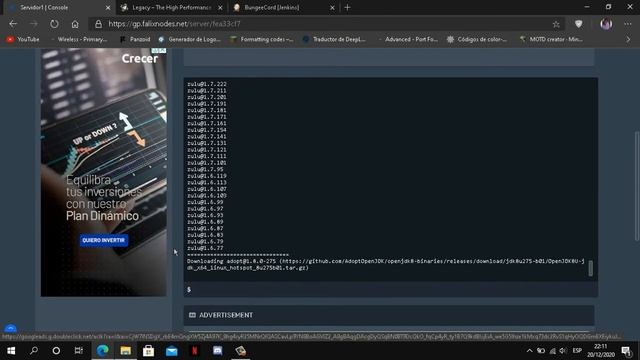640x360 pixels.
Task: Close the BungeeCord Jenkins tab
Action: point(332,7)
